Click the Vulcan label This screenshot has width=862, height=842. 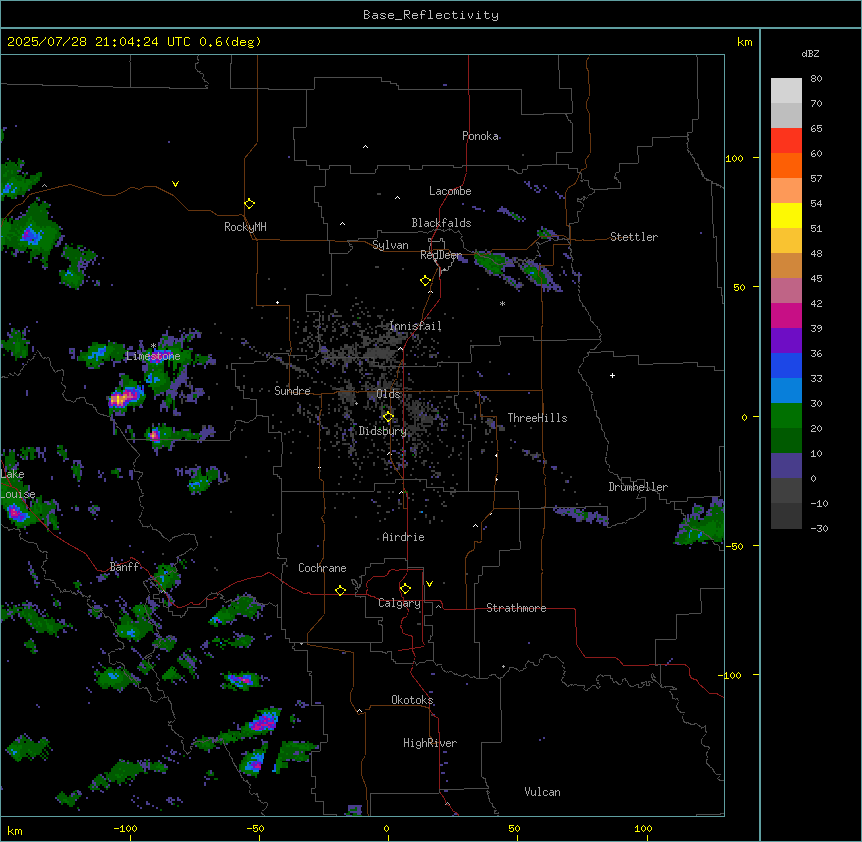point(542,792)
